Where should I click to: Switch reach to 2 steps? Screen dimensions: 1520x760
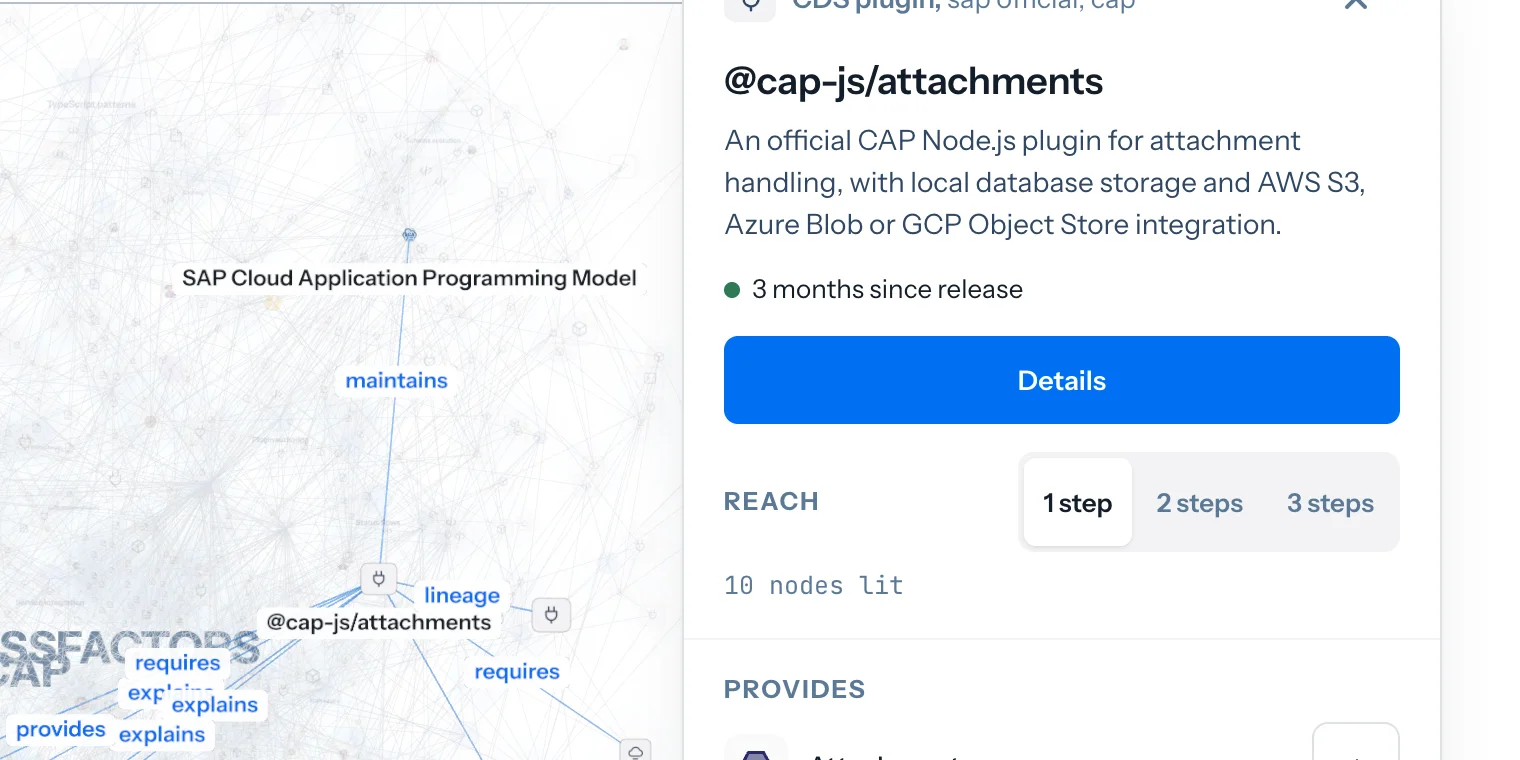point(1199,502)
